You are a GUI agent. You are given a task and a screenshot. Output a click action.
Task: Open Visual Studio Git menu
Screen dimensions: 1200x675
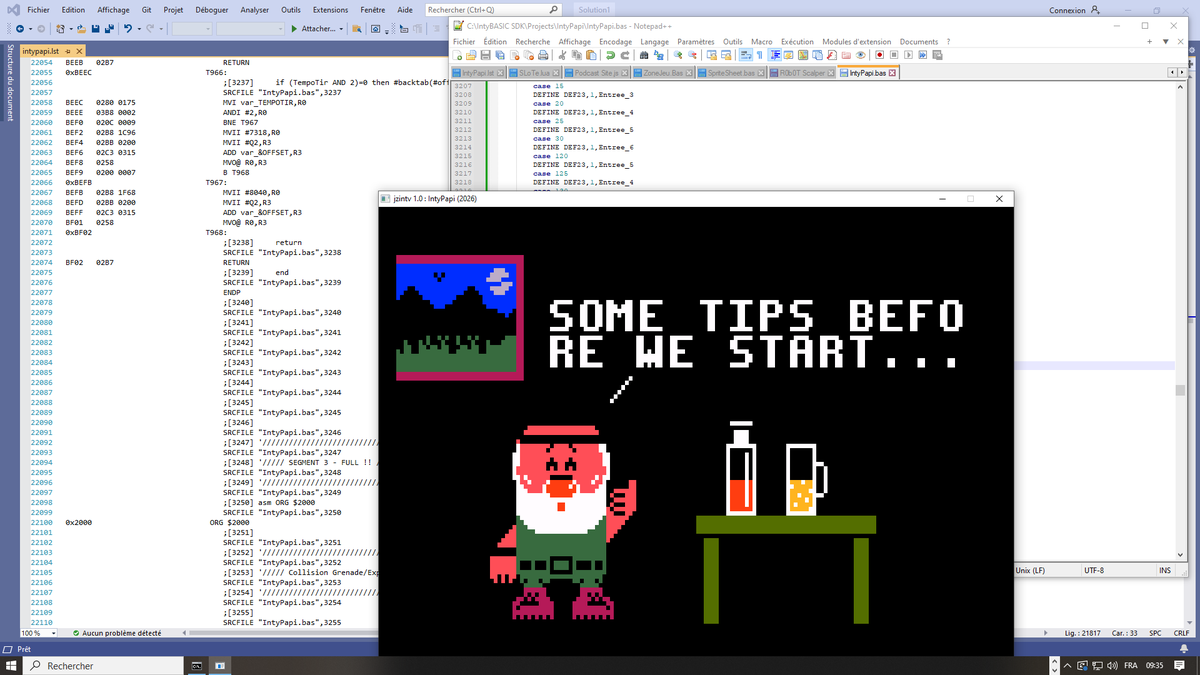(x=147, y=9)
